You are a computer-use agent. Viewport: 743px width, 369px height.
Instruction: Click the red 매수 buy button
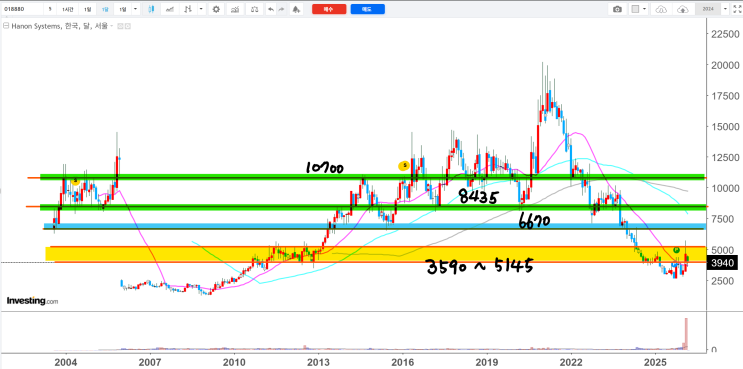coord(329,9)
